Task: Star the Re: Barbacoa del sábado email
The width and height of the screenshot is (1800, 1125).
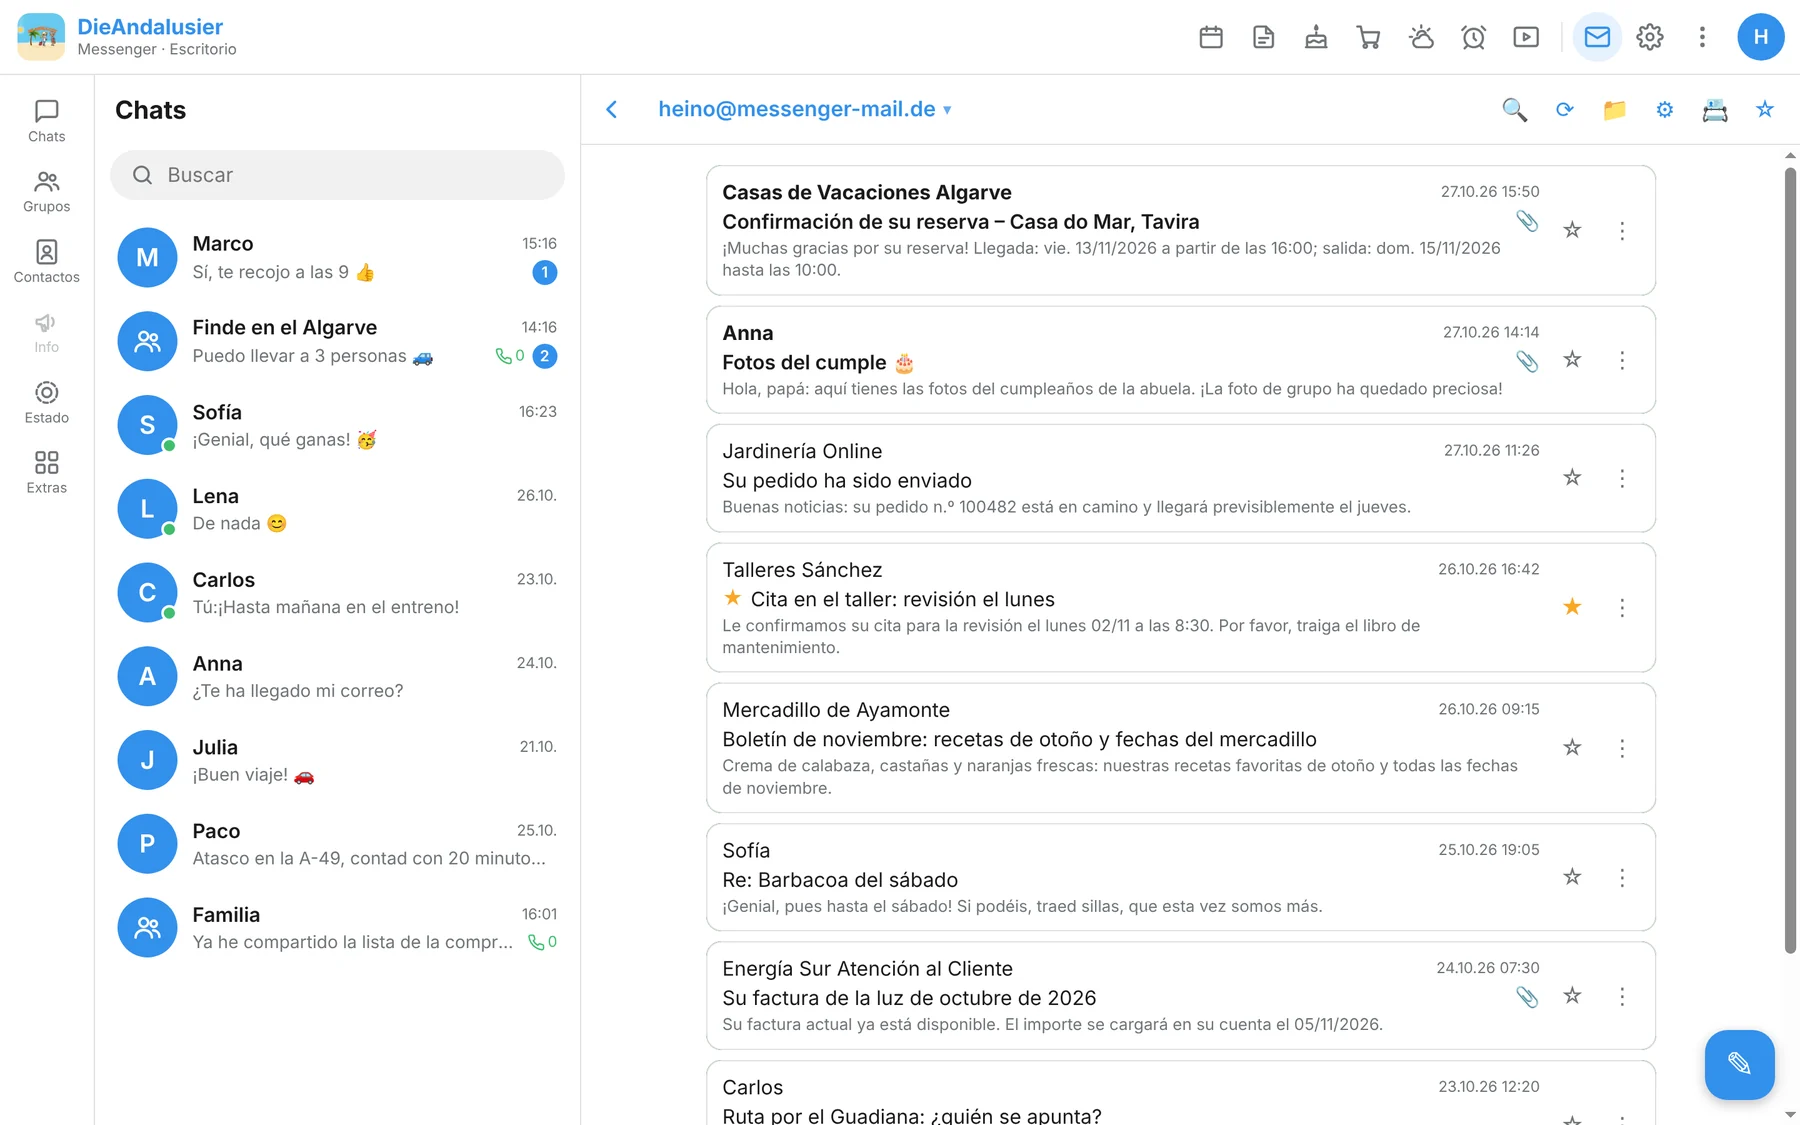Action: tap(1572, 877)
